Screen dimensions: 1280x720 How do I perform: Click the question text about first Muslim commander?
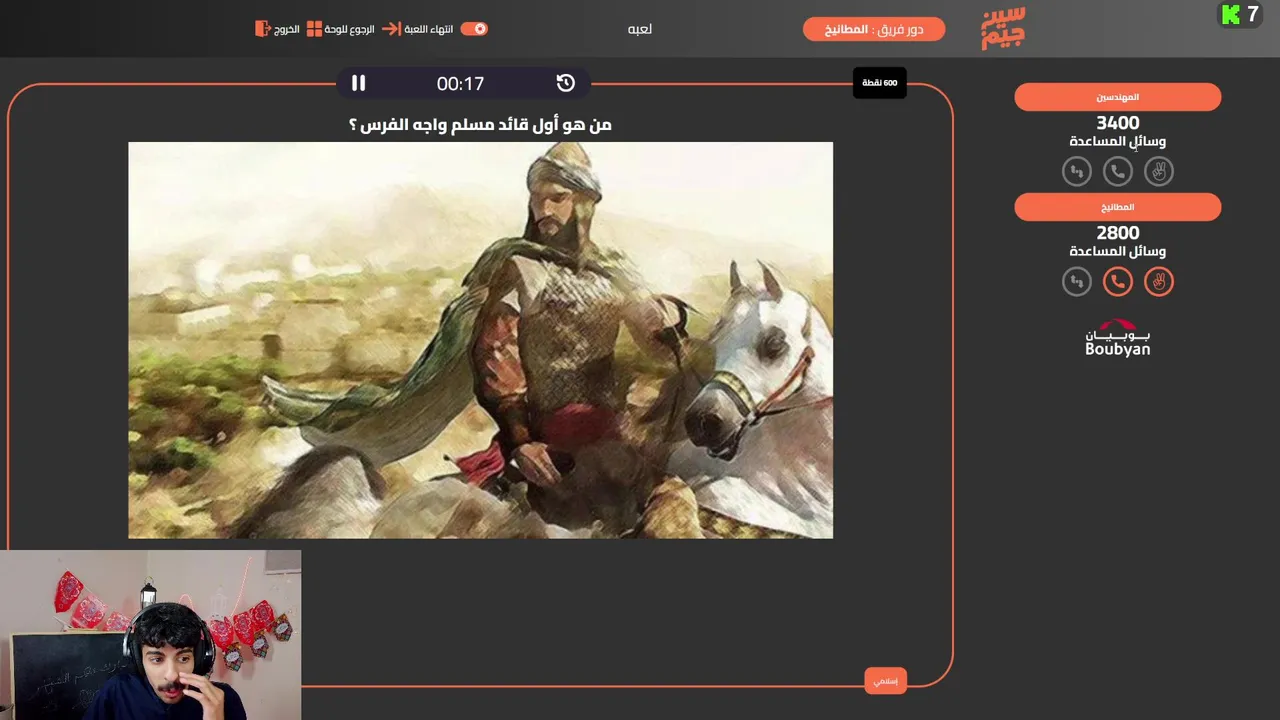pyautogui.click(x=480, y=124)
